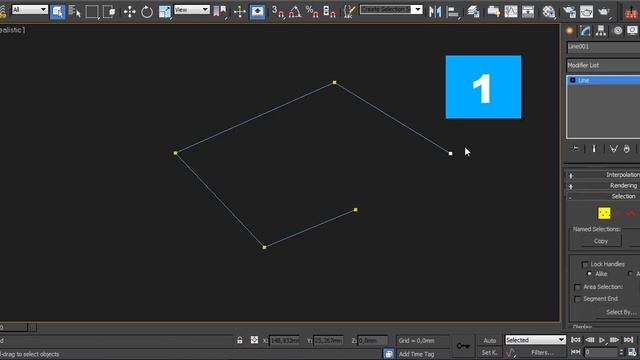Toggle 3D Snaps
640x360 pixels.
coord(278,11)
